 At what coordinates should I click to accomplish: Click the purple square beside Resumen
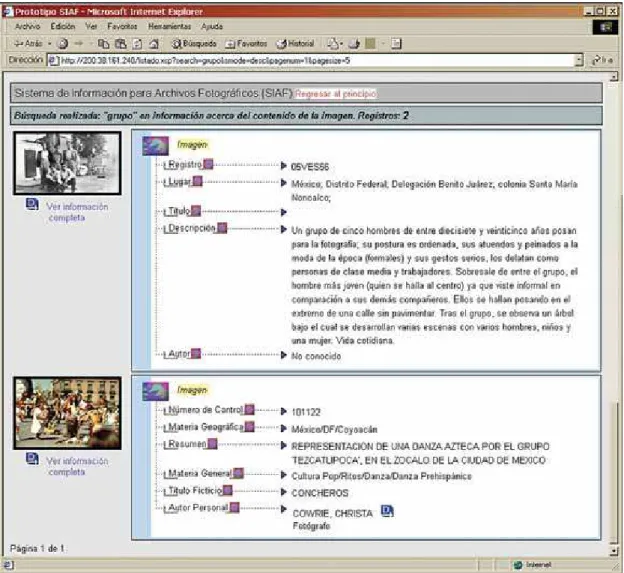(213, 444)
